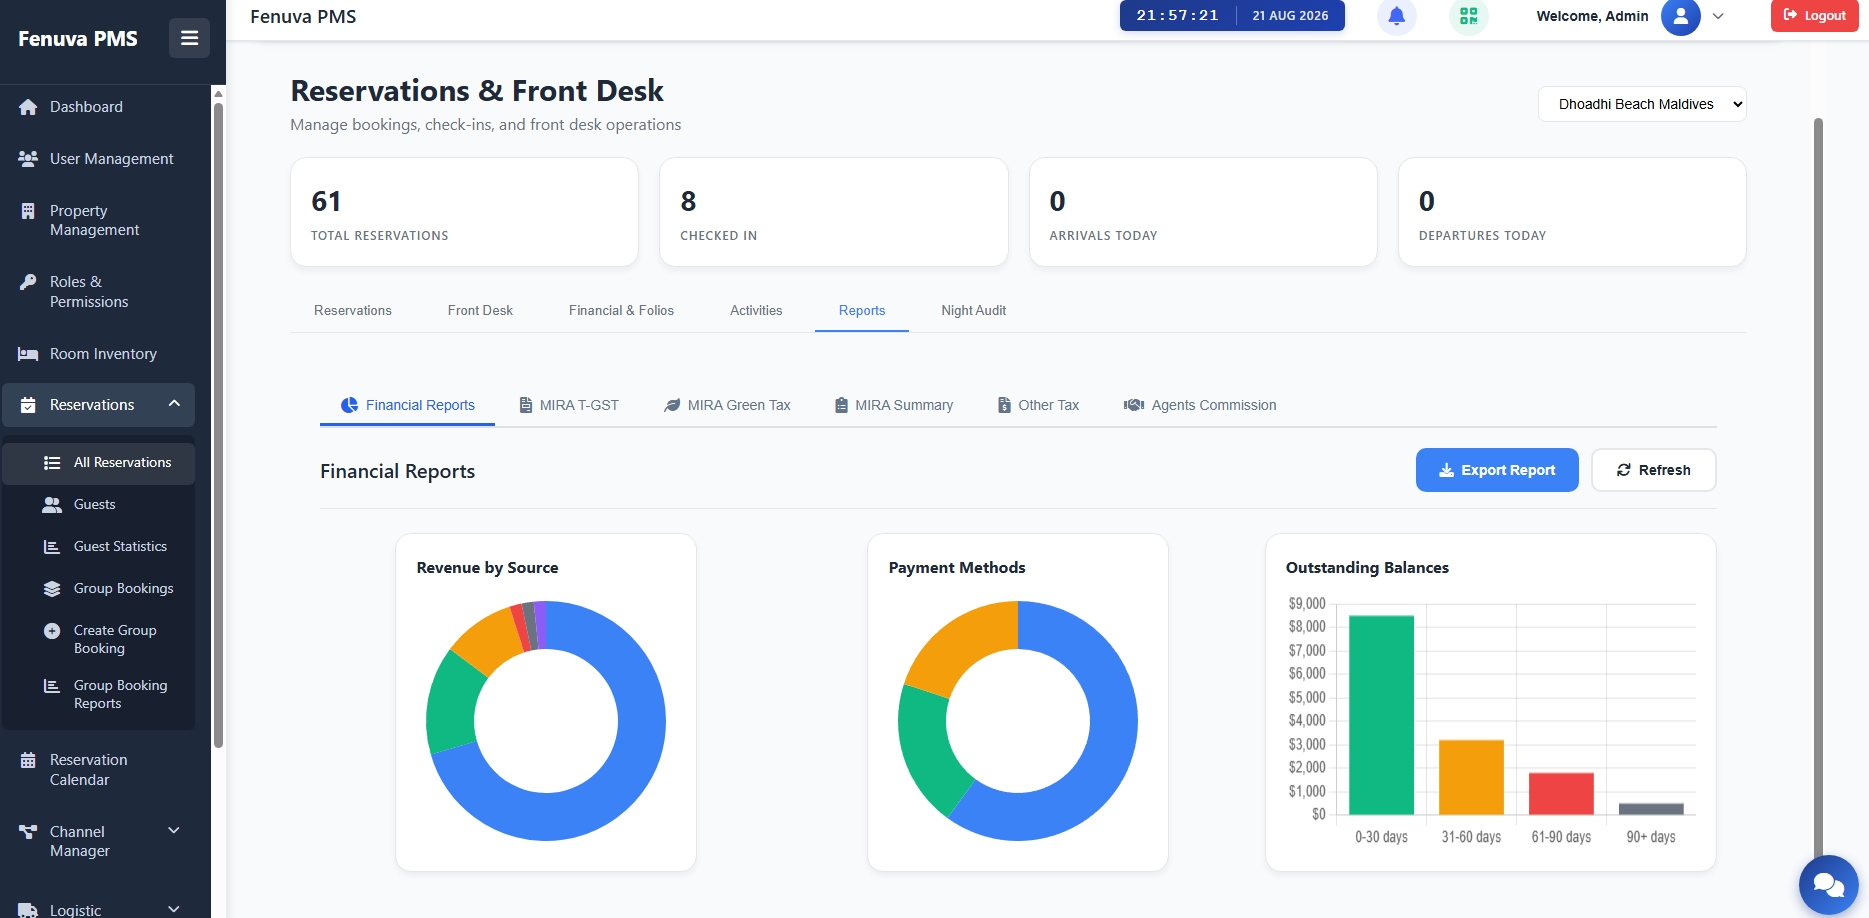The image size is (1869, 918).
Task: Click the 61 Total Reservations card
Action: (x=464, y=212)
